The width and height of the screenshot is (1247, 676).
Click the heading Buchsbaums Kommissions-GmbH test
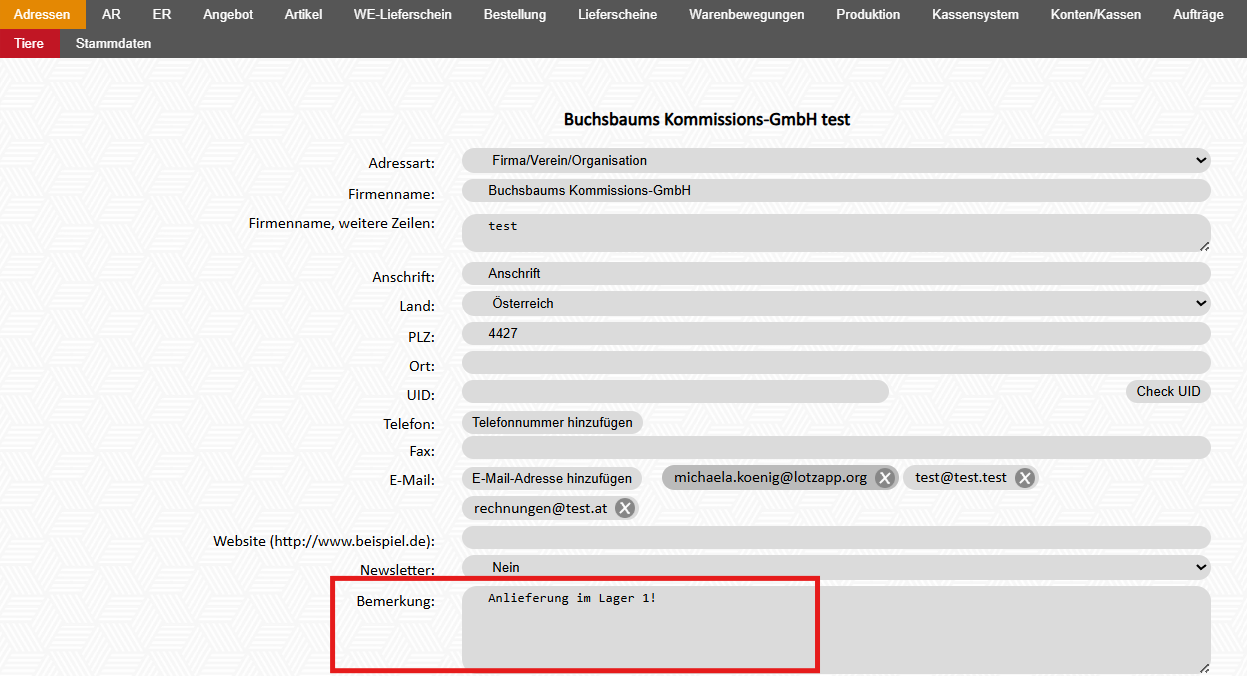(x=707, y=119)
